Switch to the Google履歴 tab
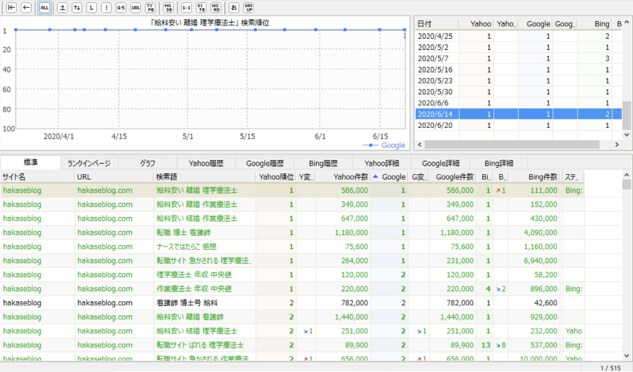Viewport: 633px width, 372px height. (x=265, y=163)
